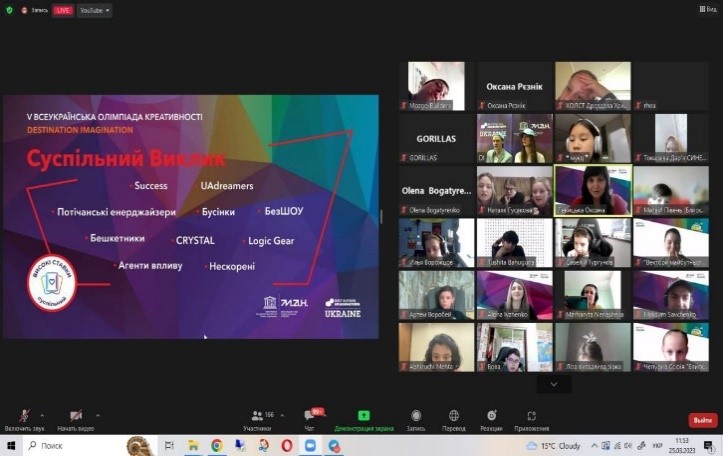Open the Вид view menu
This screenshot has height=456, width=723.
(x=708, y=9)
